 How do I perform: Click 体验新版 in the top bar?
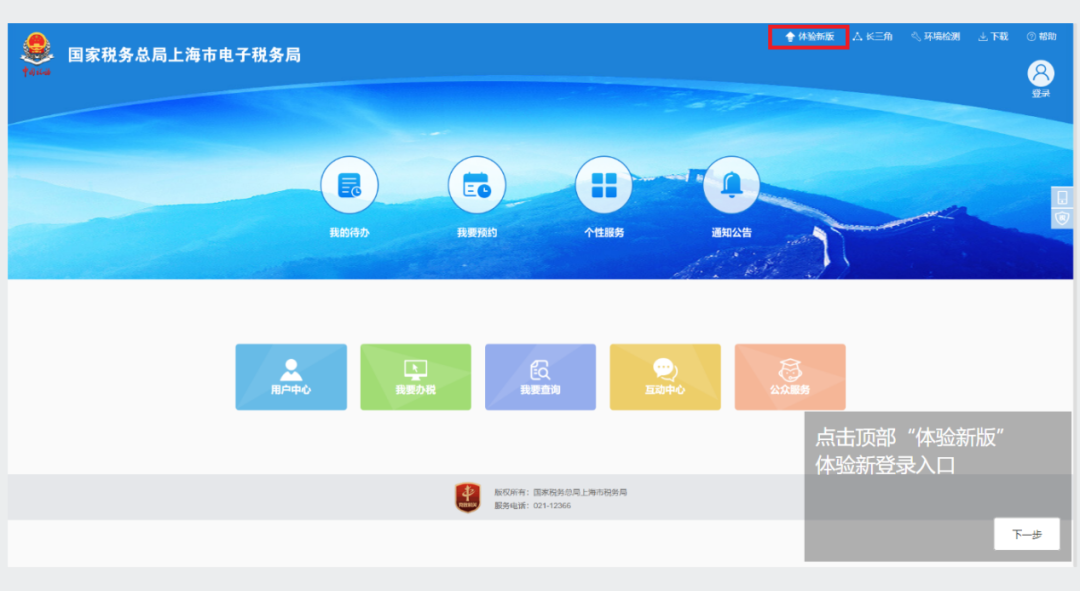[809, 37]
